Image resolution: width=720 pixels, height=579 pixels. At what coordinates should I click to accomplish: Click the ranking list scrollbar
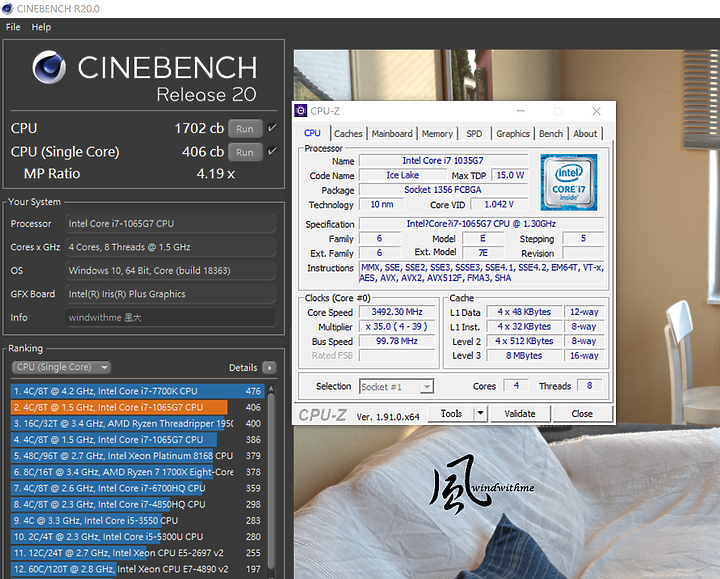tap(271, 480)
